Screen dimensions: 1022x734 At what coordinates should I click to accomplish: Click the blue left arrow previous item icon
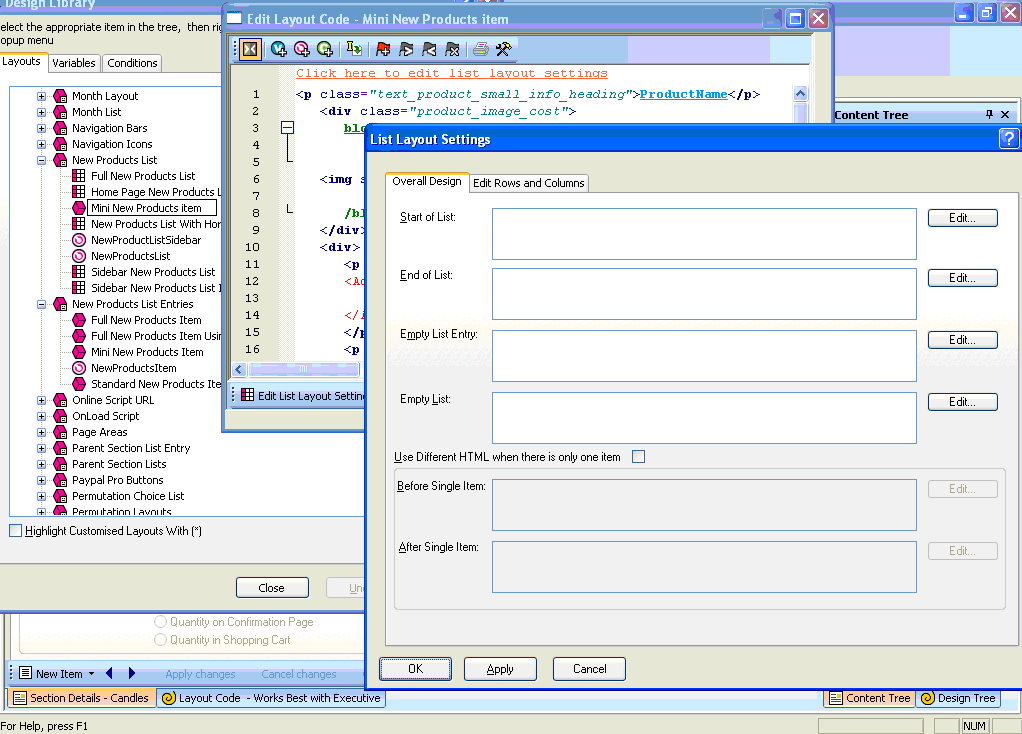pos(109,674)
